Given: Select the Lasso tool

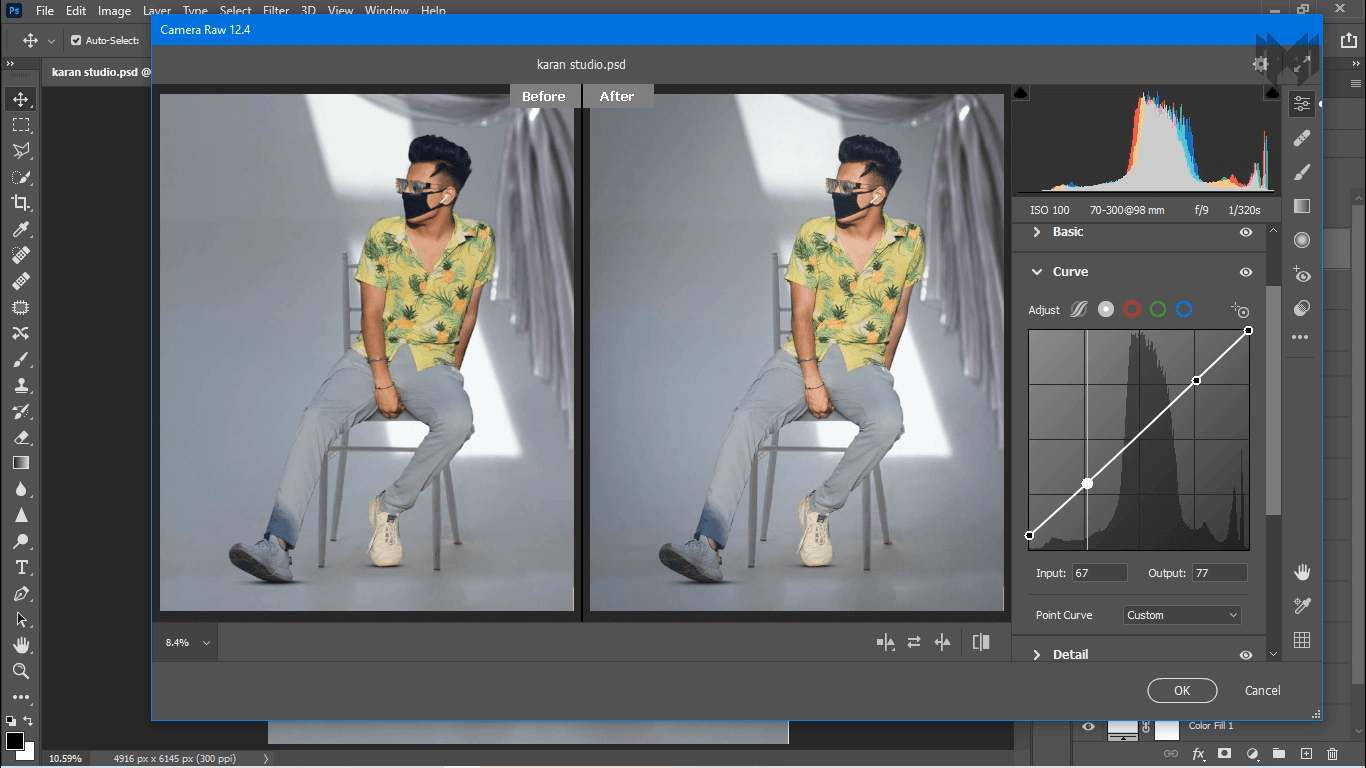Looking at the screenshot, I should tap(20, 151).
